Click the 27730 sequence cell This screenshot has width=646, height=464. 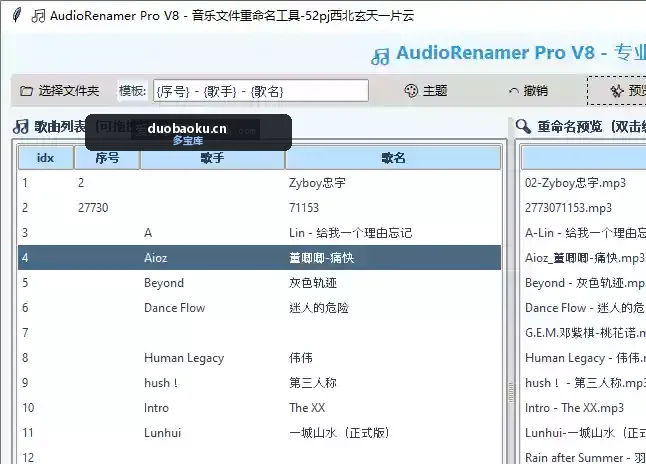point(93,208)
